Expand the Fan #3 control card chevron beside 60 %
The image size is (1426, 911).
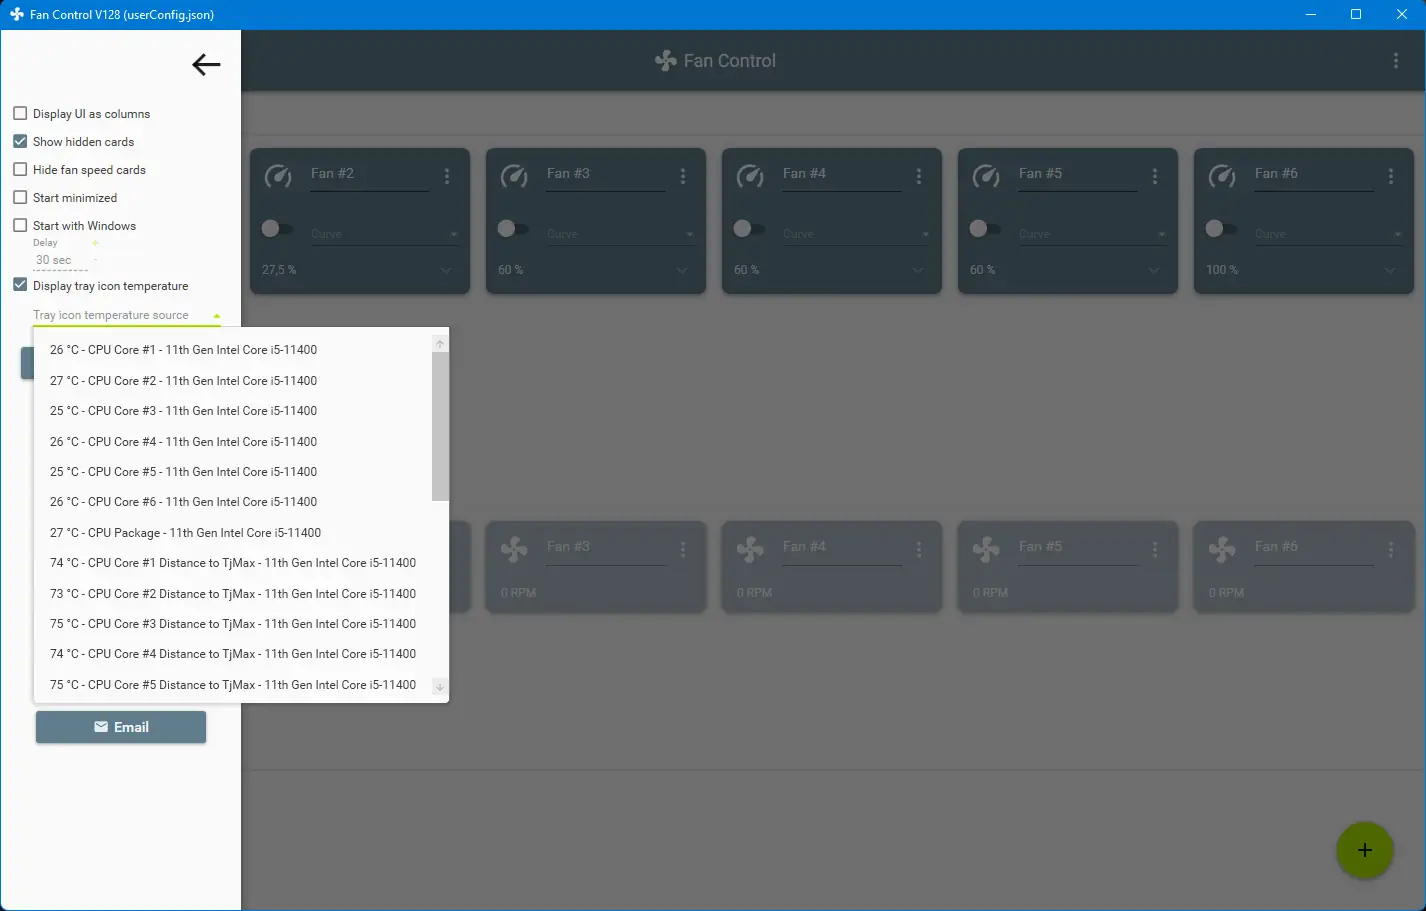(682, 270)
